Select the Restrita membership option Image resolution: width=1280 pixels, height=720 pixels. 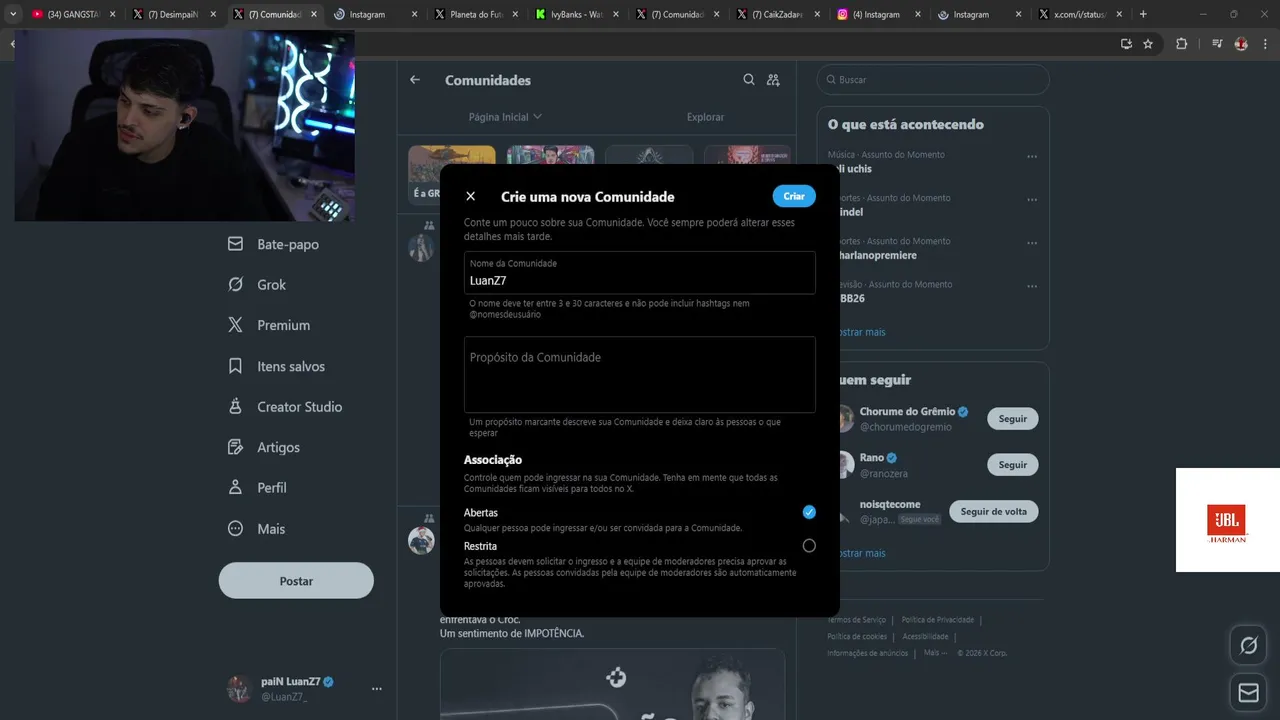(x=809, y=546)
